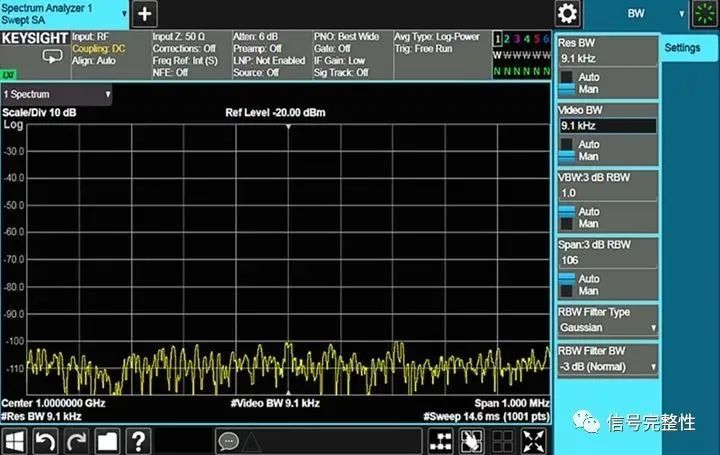720x455 pixels.
Task: Toggle full screen display icon
Action: [534, 440]
